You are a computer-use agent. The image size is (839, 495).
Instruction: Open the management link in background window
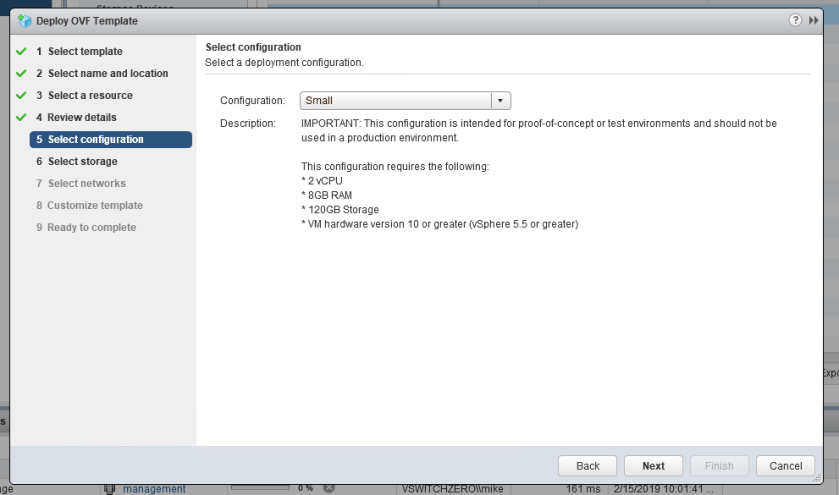[154, 489]
